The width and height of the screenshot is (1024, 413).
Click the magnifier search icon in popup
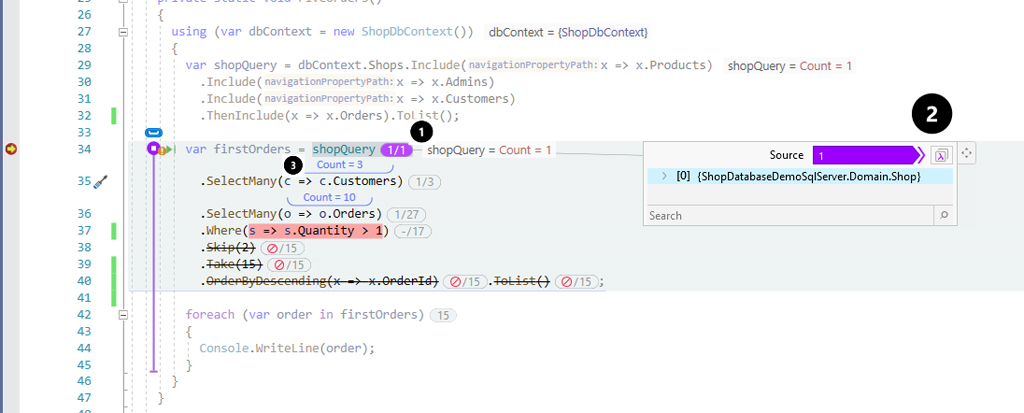point(944,215)
